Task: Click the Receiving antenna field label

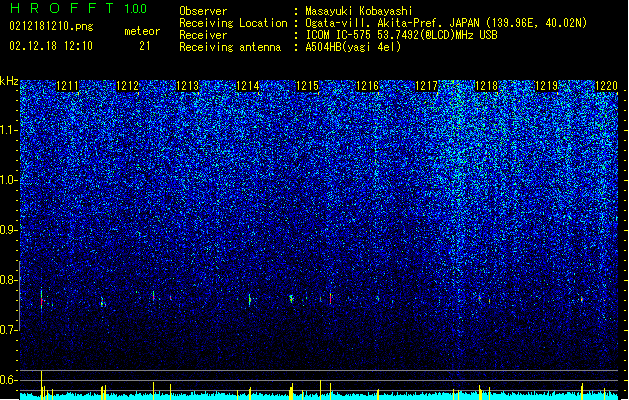Action: 230,47
